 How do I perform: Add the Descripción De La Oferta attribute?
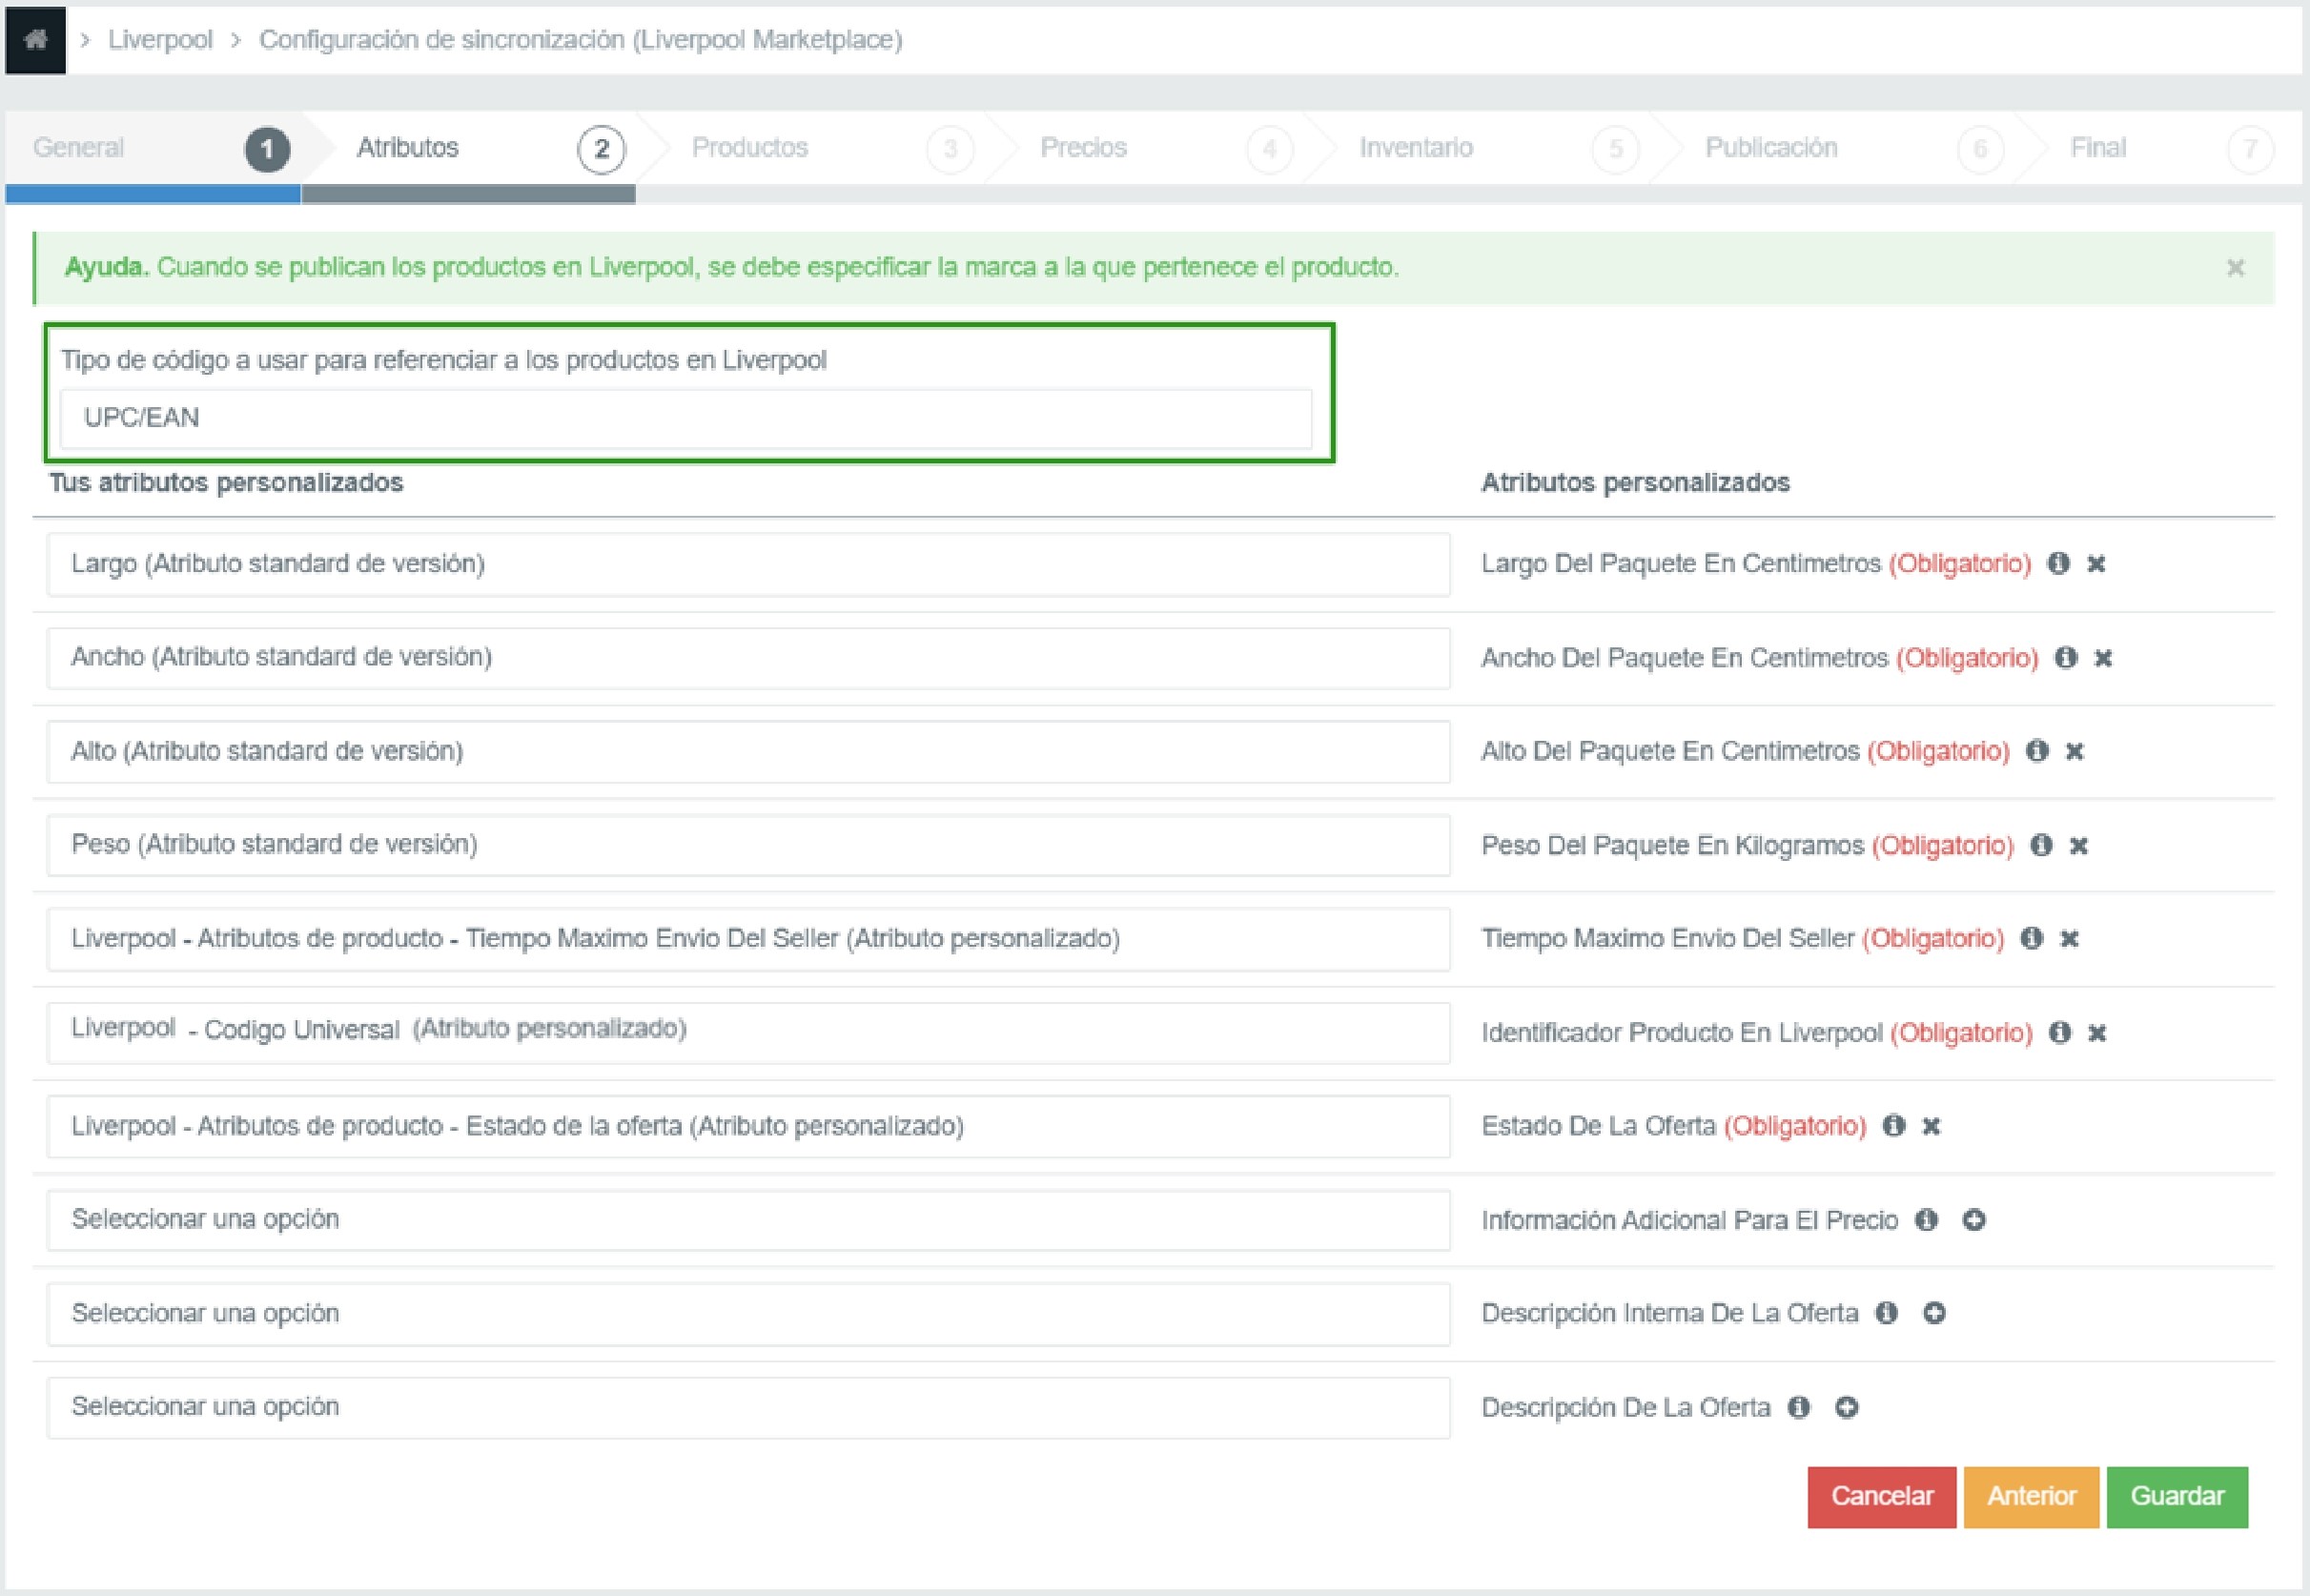[1846, 1407]
